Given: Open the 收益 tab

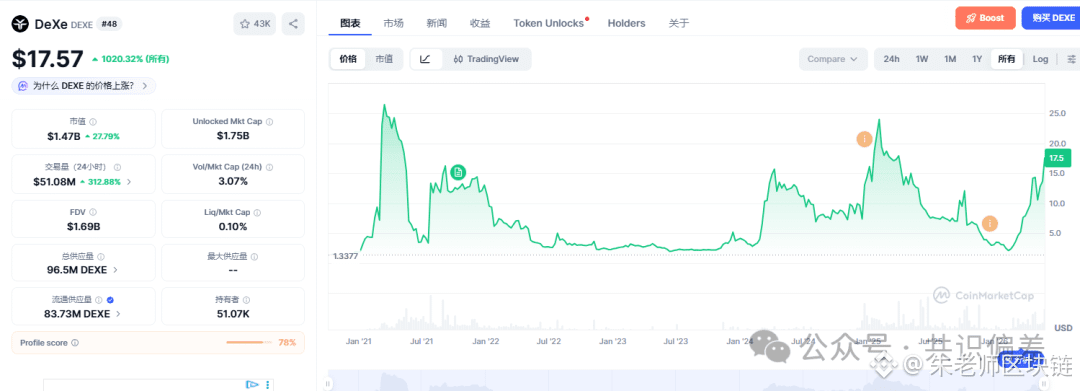Looking at the screenshot, I should (480, 23).
